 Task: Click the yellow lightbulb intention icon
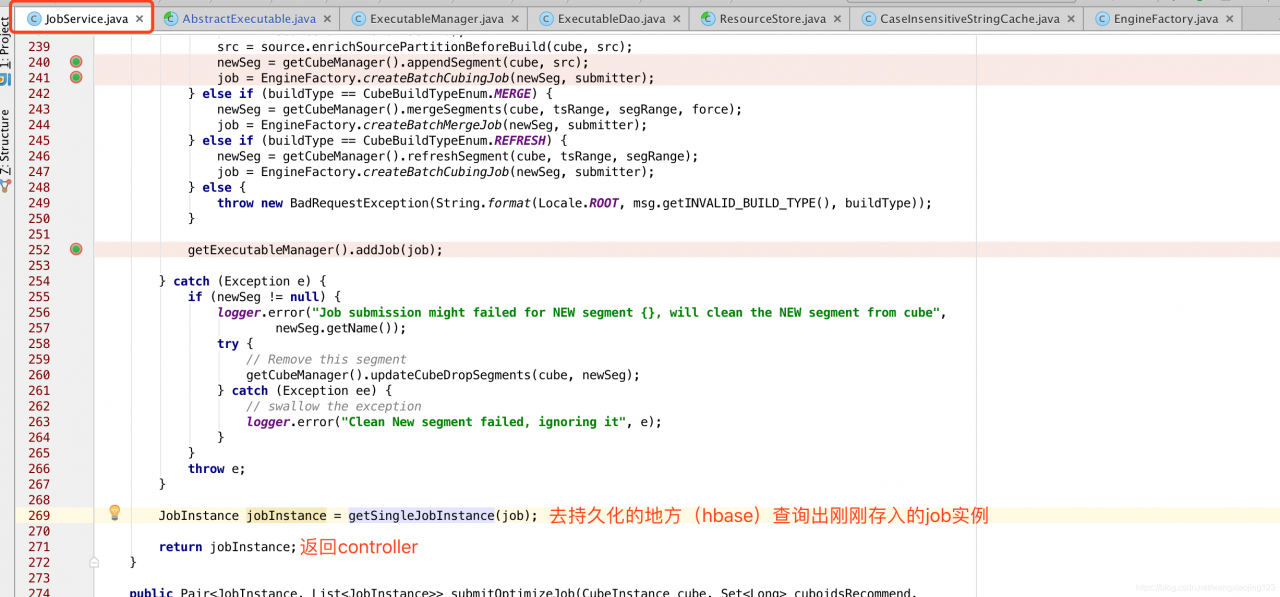tap(114, 513)
